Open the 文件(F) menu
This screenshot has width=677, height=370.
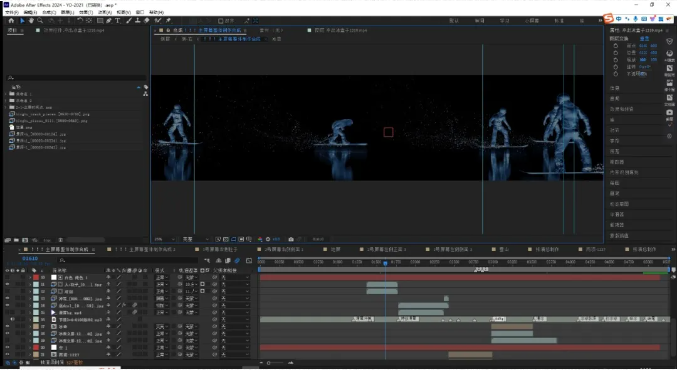(x=11, y=12)
